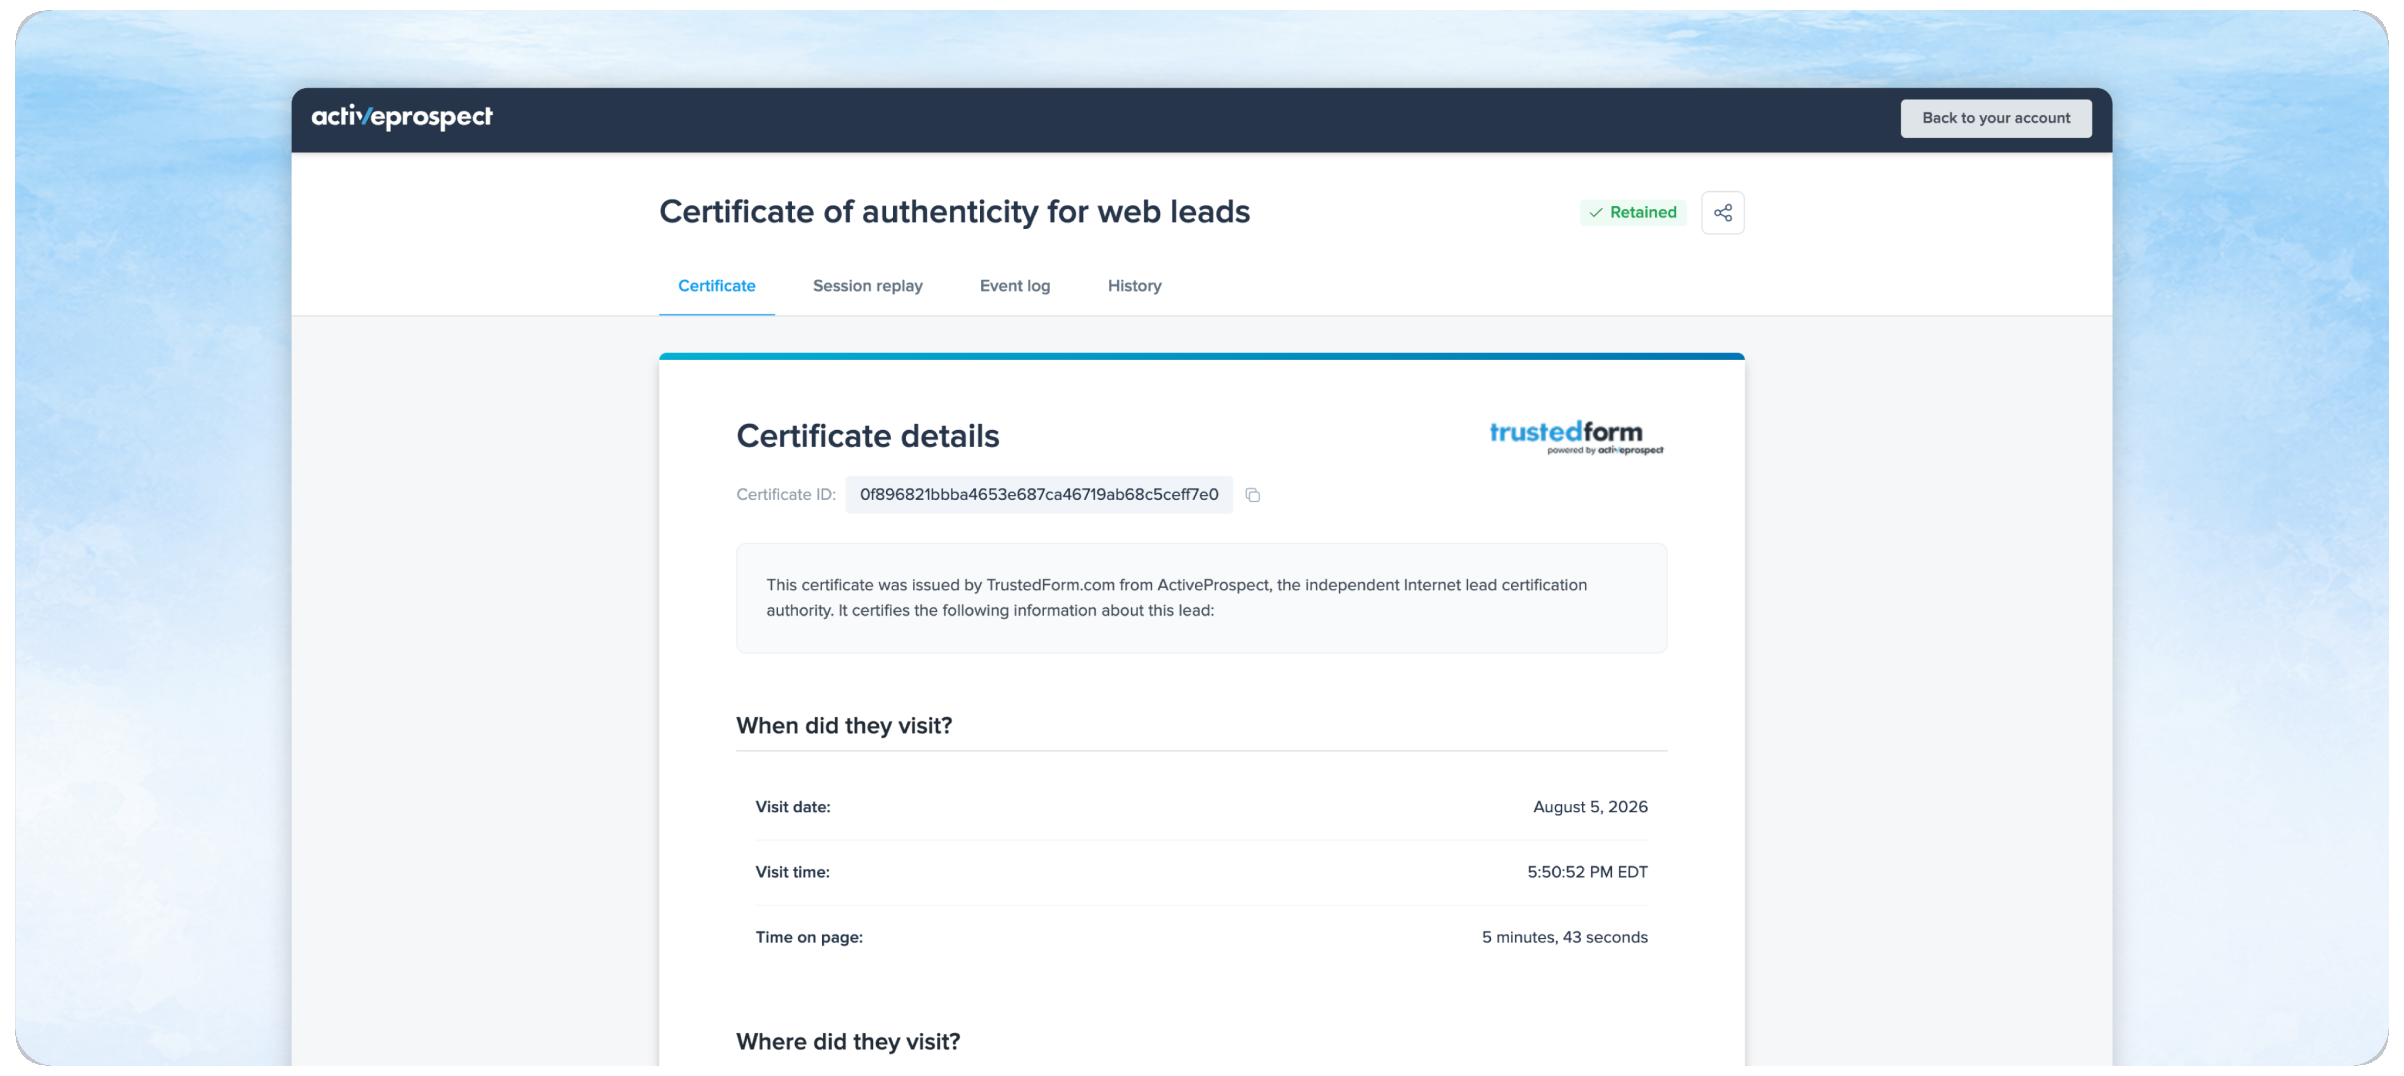Screen dimensions: 2404x1076
Task: Click the share icon button
Action: pos(1722,213)
